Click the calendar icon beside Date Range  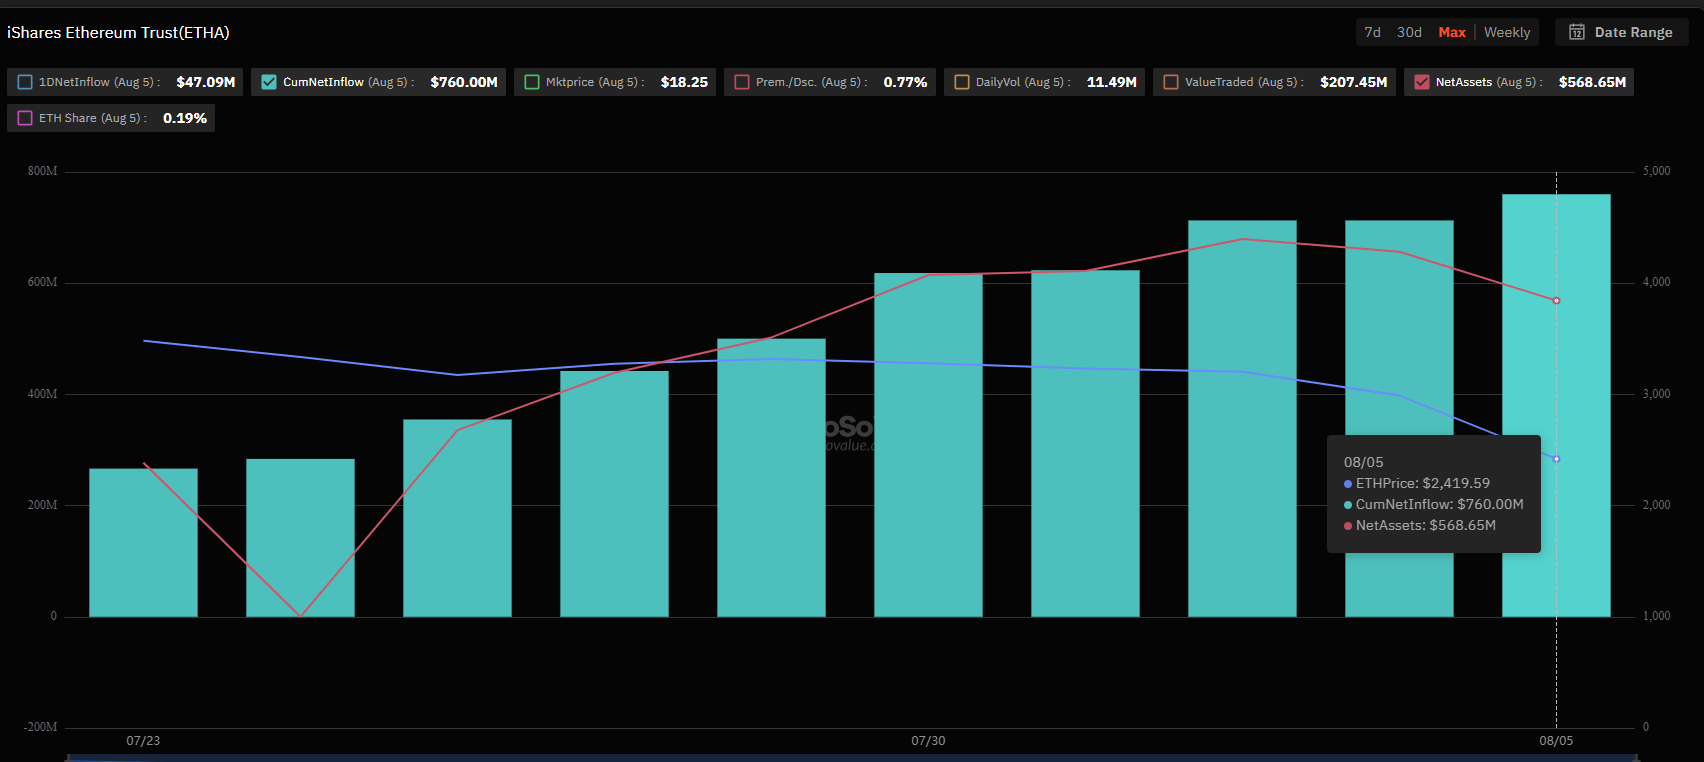[1577, 32]
